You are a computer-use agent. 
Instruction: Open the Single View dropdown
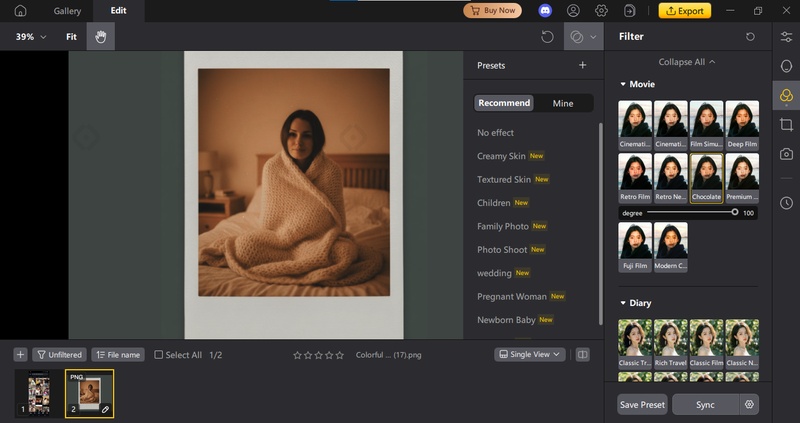530,355
